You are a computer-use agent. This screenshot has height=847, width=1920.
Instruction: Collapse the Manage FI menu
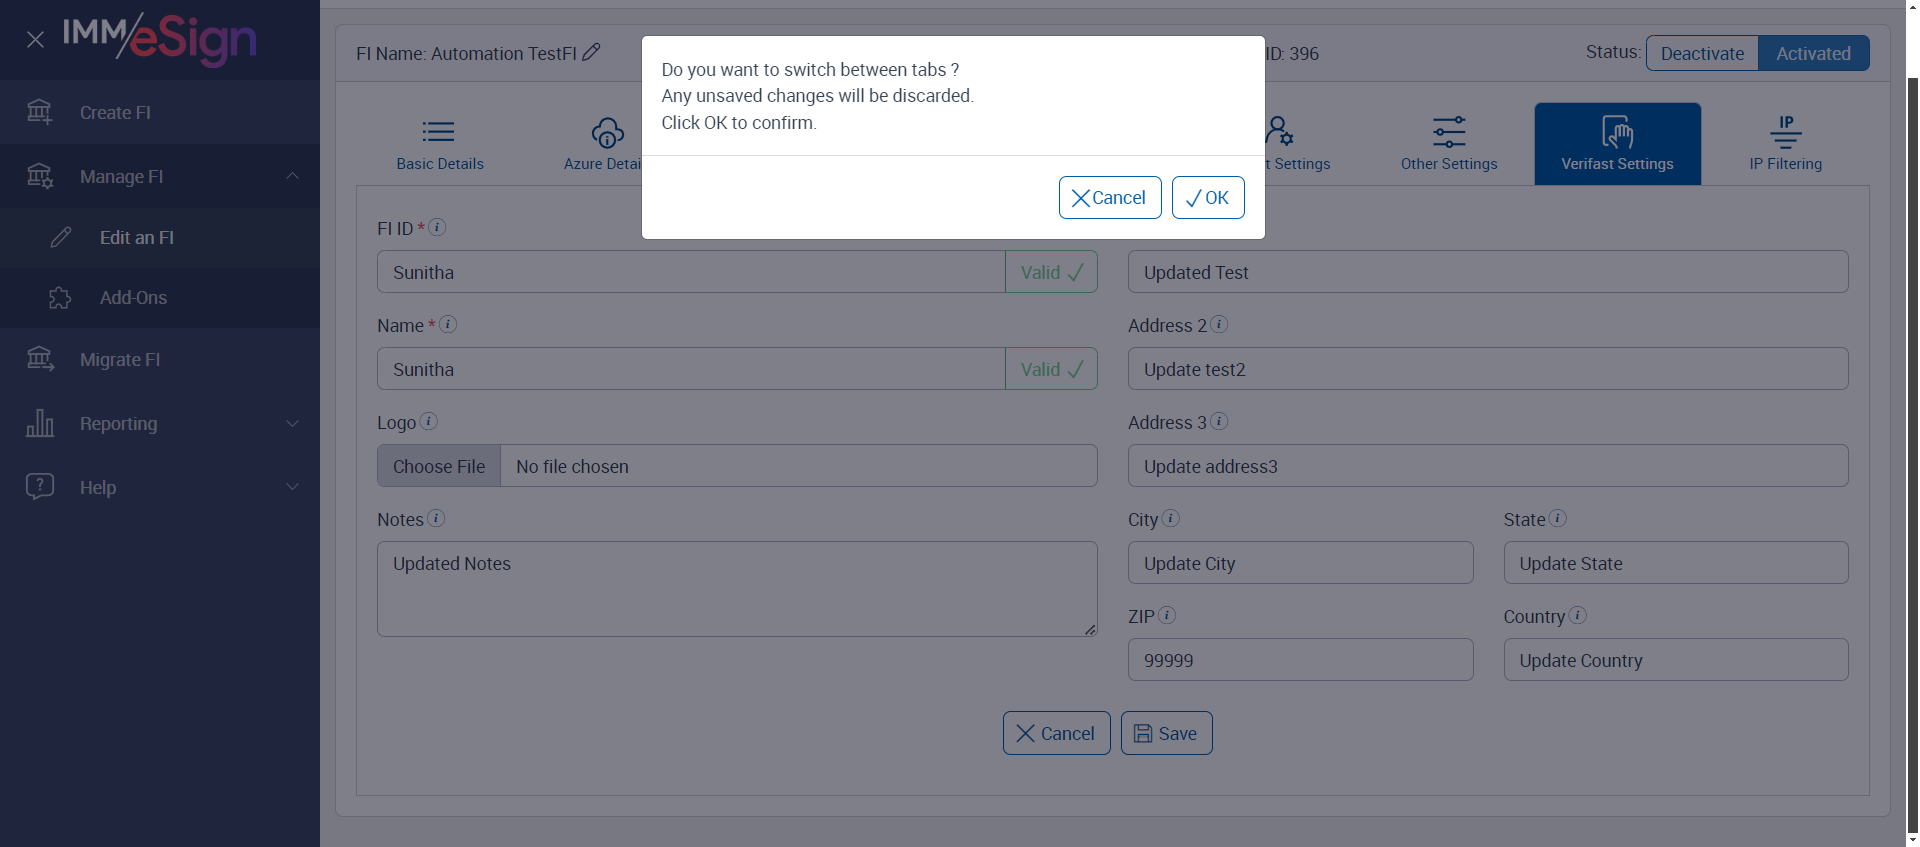click(292, 176)
